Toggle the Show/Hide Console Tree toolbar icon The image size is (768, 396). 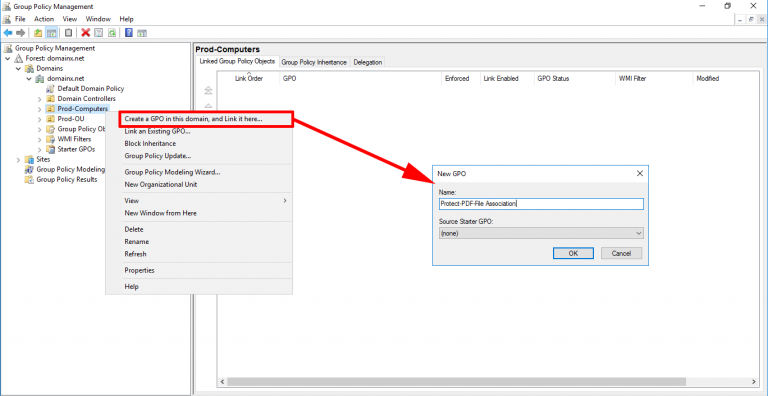tap(51, 33)
